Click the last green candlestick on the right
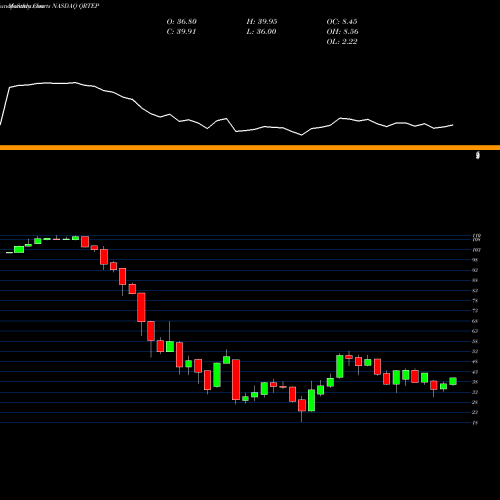The image size is (500, 500). pos(453,381)
